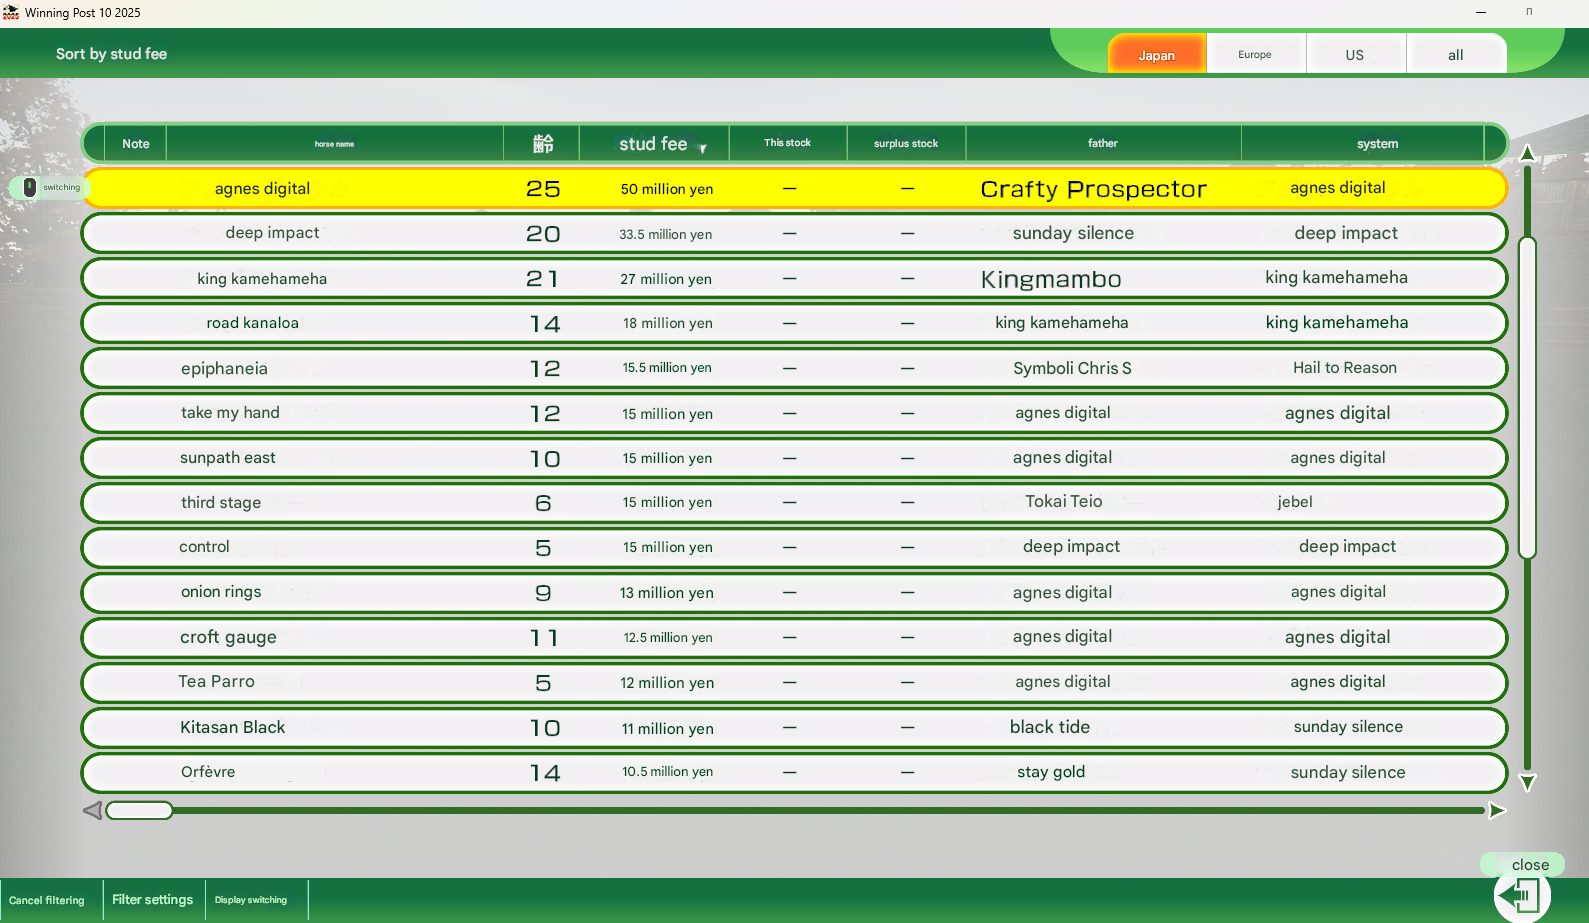This screenshot has height=923, width=1589.
Task: Click the 11 million yen stud fee
Action: [x=668, y=729]
